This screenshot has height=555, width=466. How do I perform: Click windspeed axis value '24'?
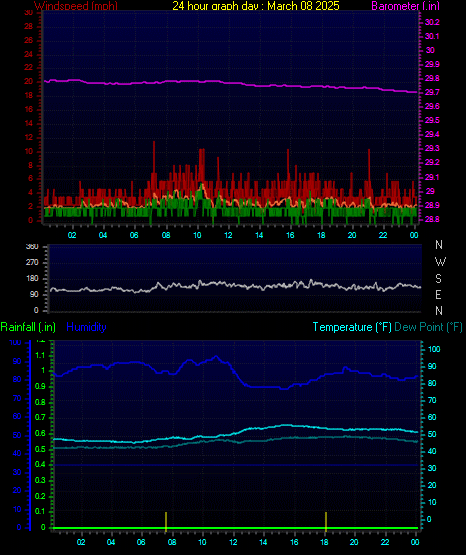click(x=28, y=54)
